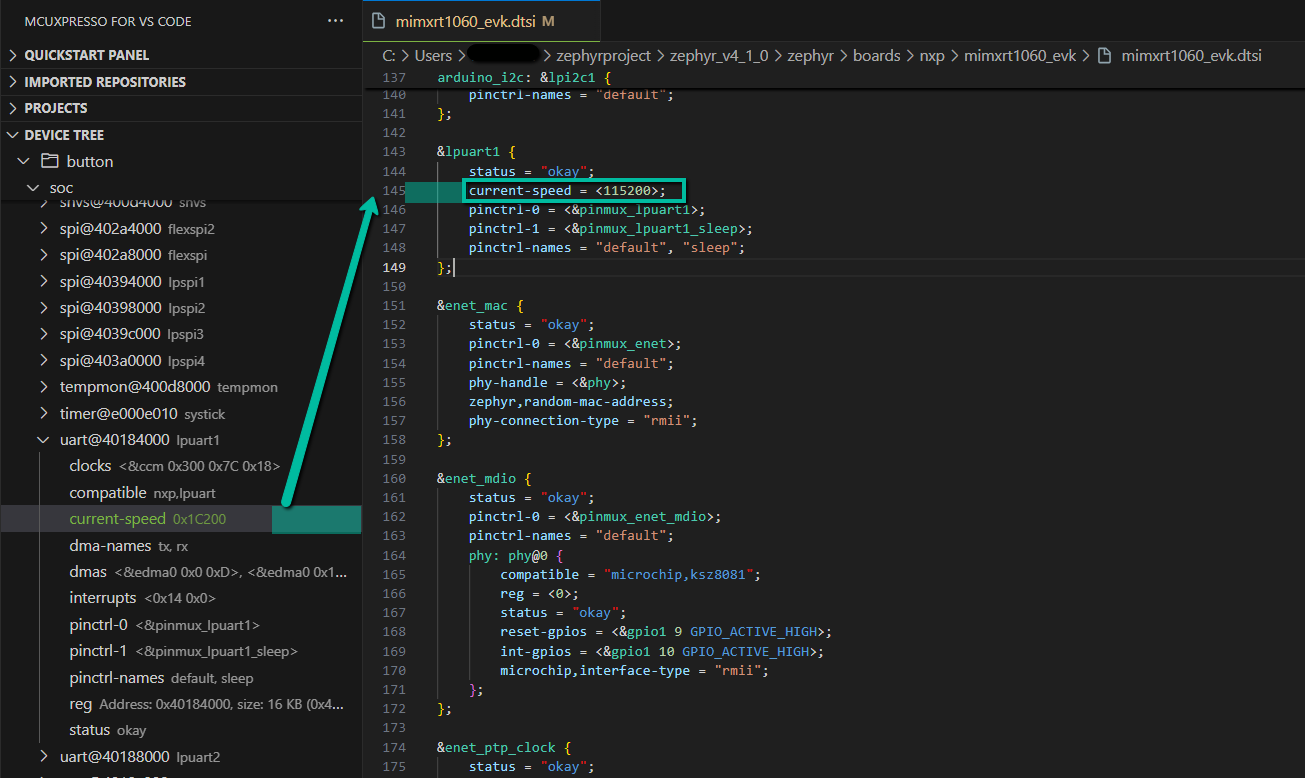
Task: Open the boards item in the breadcrumb bar
Action: coord(877,55)
